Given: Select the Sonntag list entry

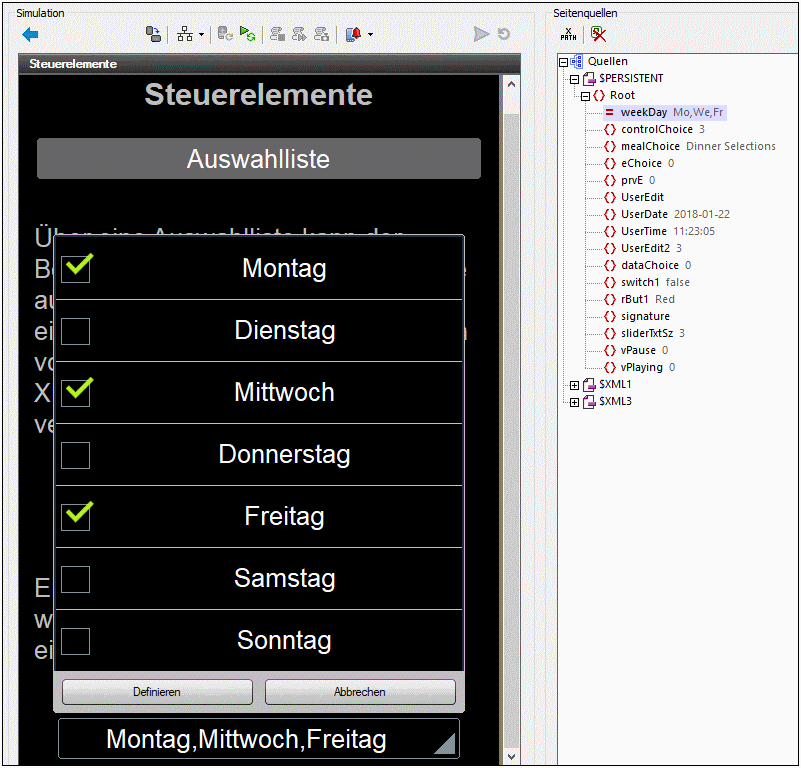Looking at the screenshot, I should tap(284, 640).
